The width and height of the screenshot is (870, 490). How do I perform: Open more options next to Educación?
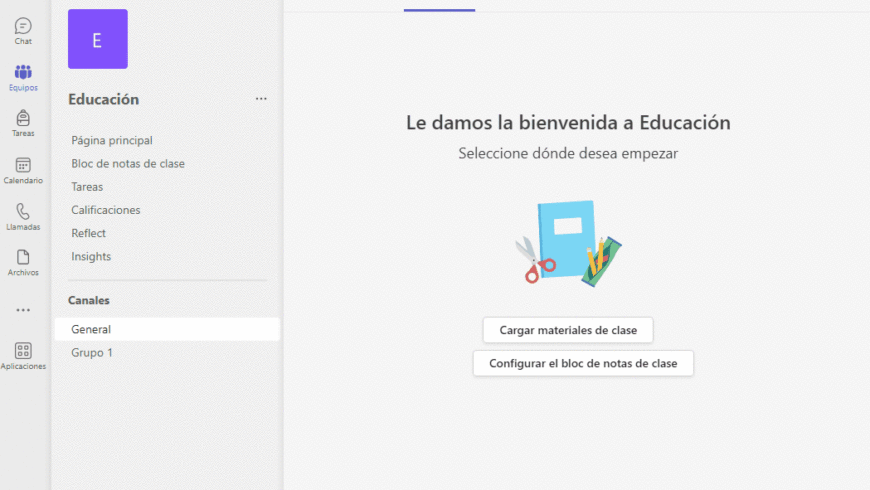point(261,99)
